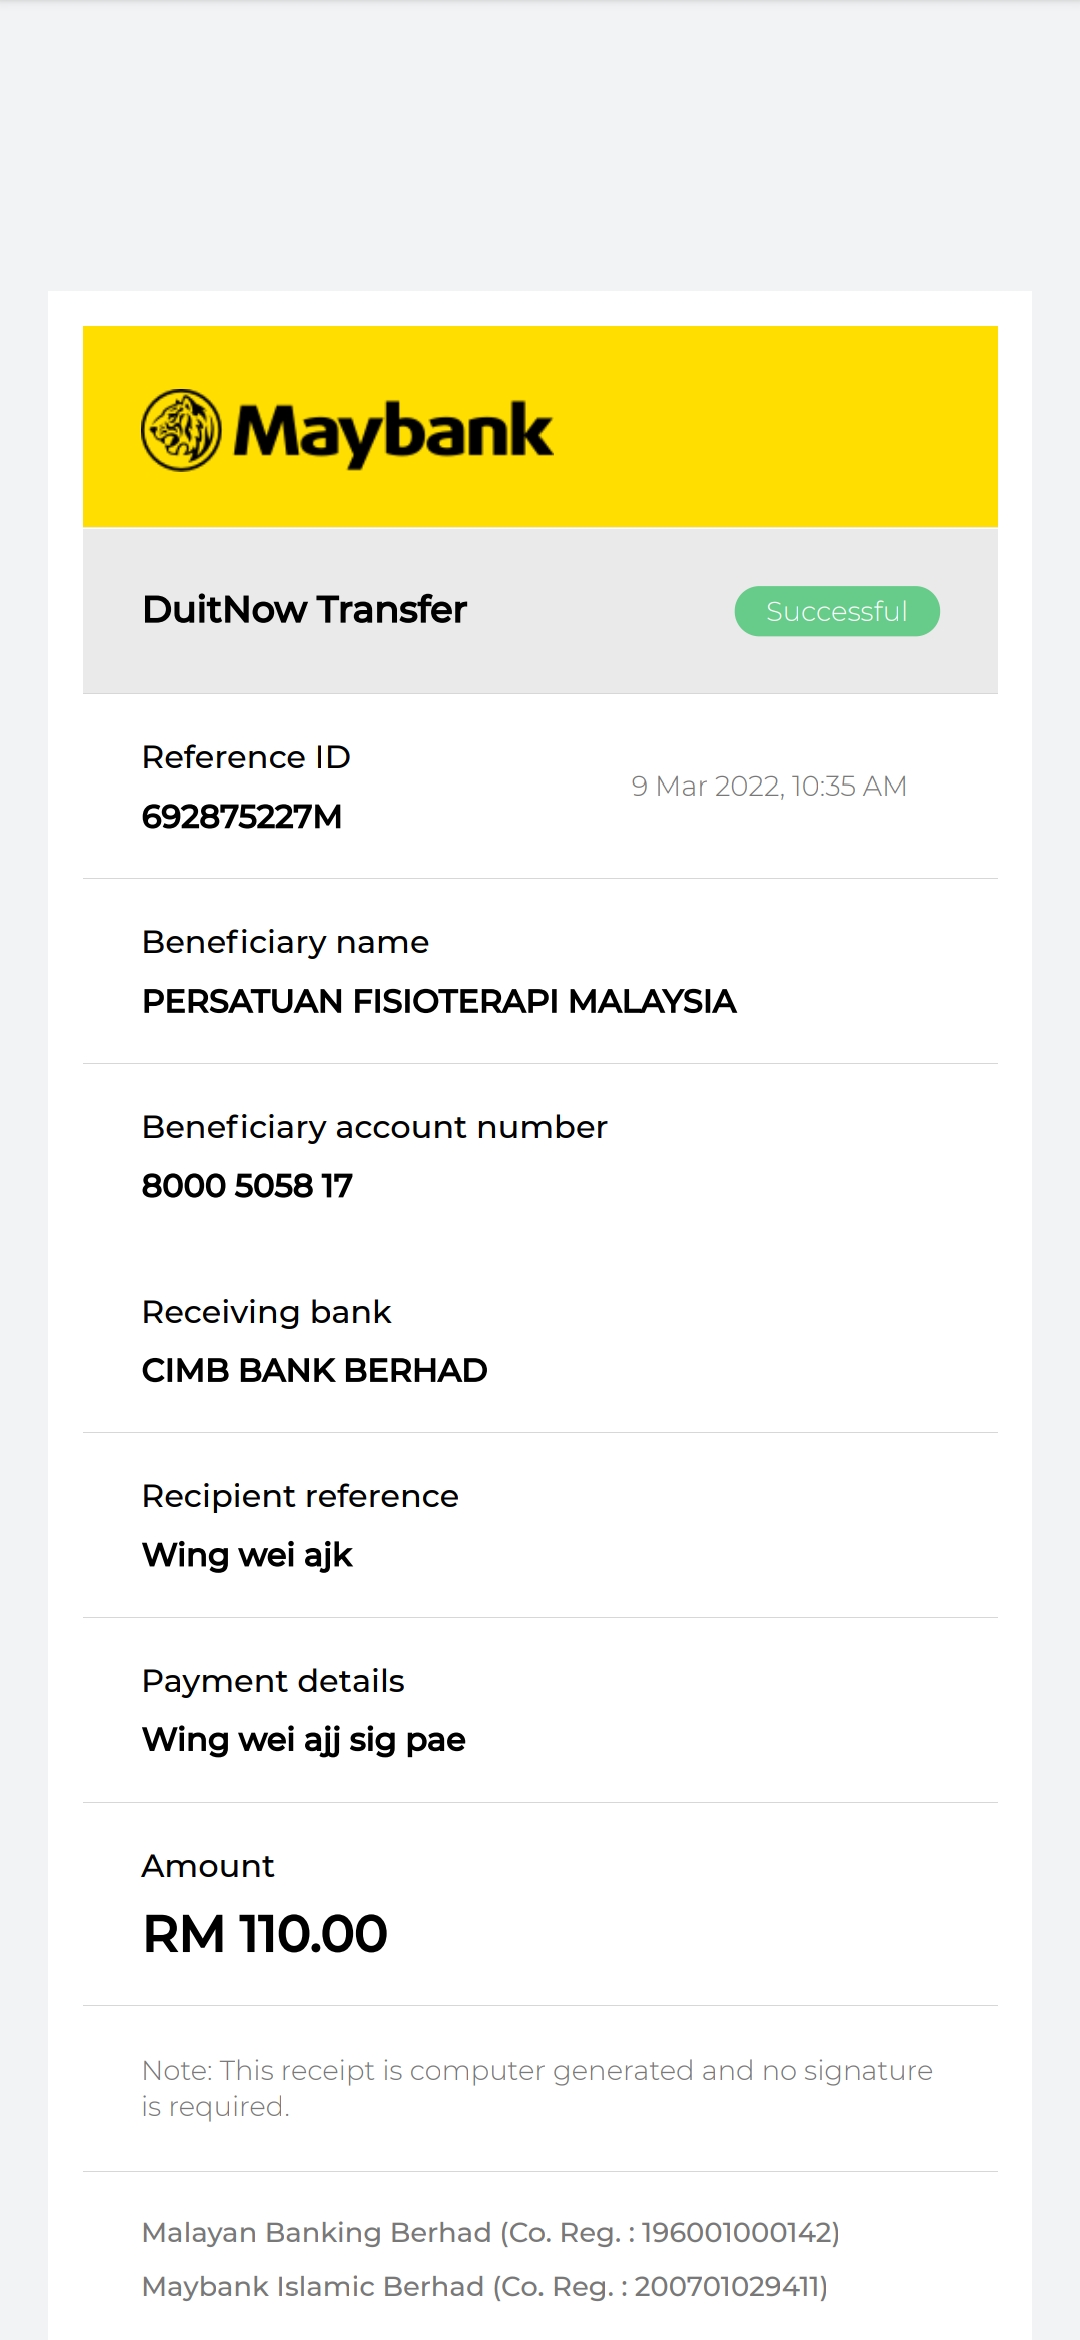The image size is (1080, 2340).
Task: Select the Beneficiary account number label
Action: pyautogui.click(x=374, y=1127)
